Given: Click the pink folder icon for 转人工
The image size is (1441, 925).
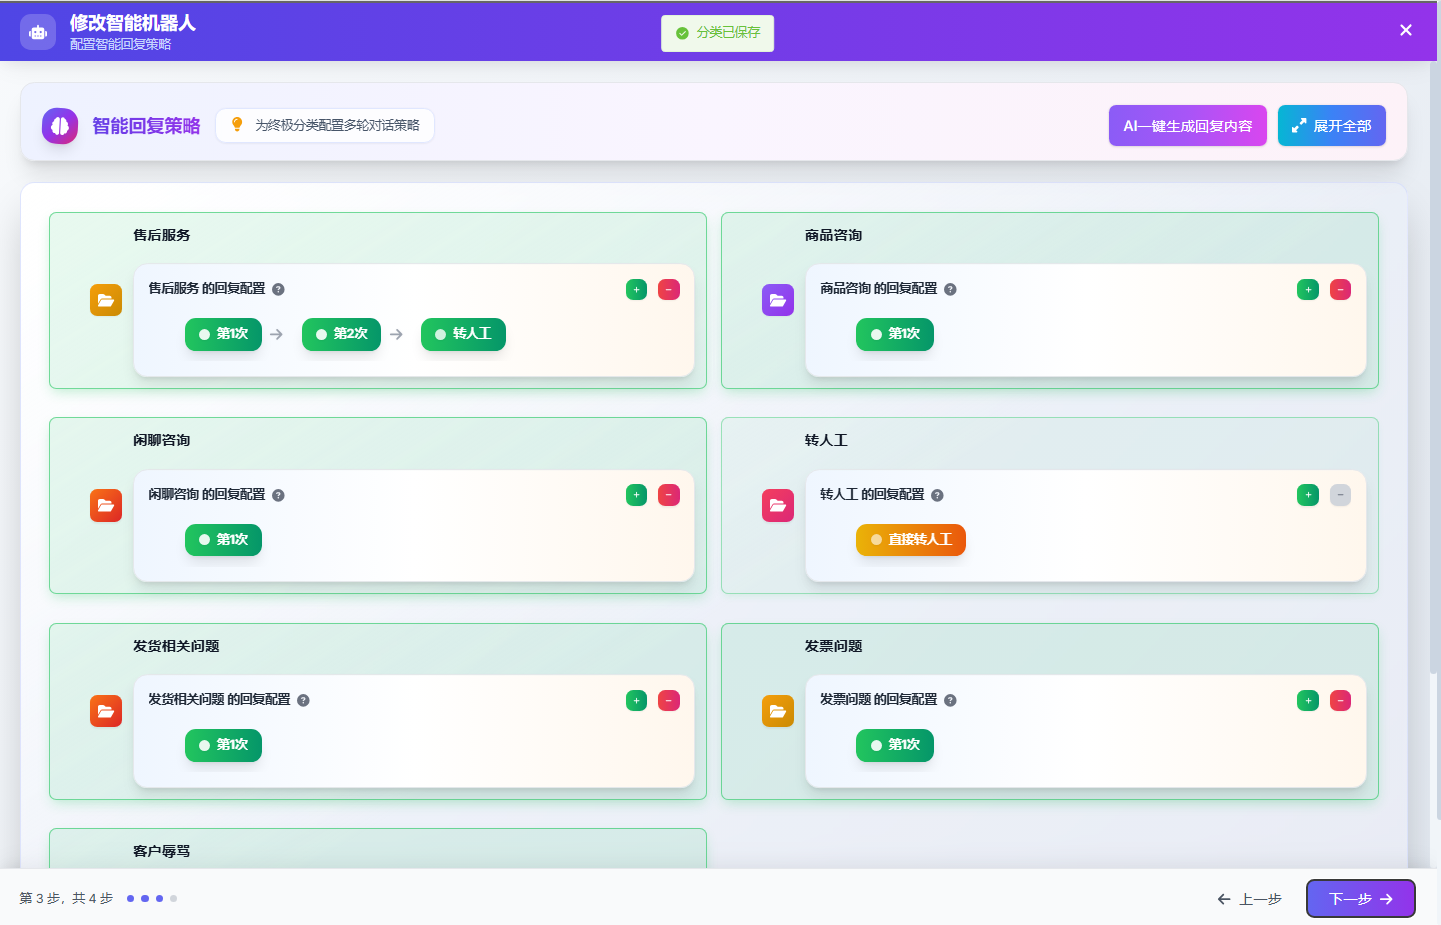Looking at the screenshot, I should (777, 506).
